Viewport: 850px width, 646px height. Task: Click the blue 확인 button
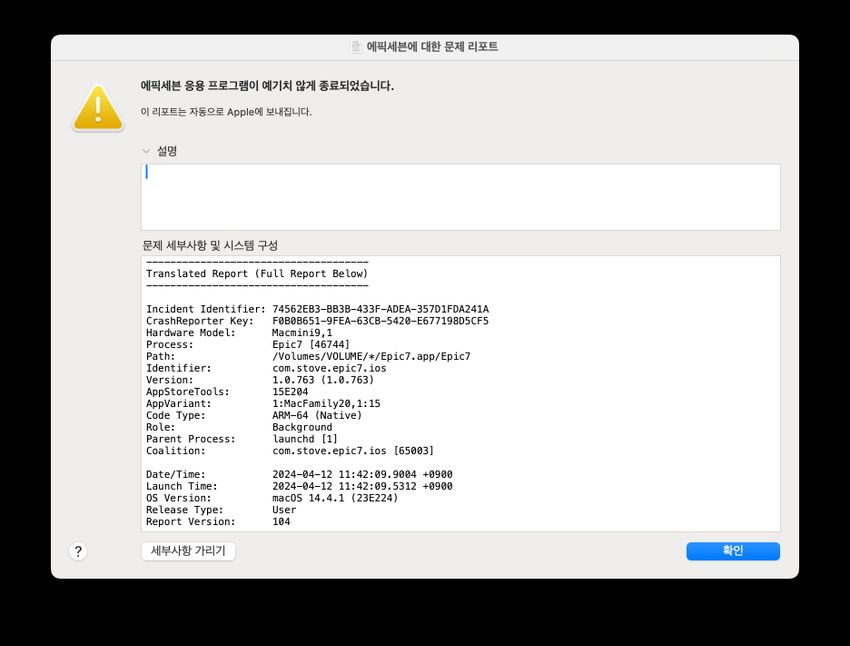pyautogui.click(x=733, y=551)
